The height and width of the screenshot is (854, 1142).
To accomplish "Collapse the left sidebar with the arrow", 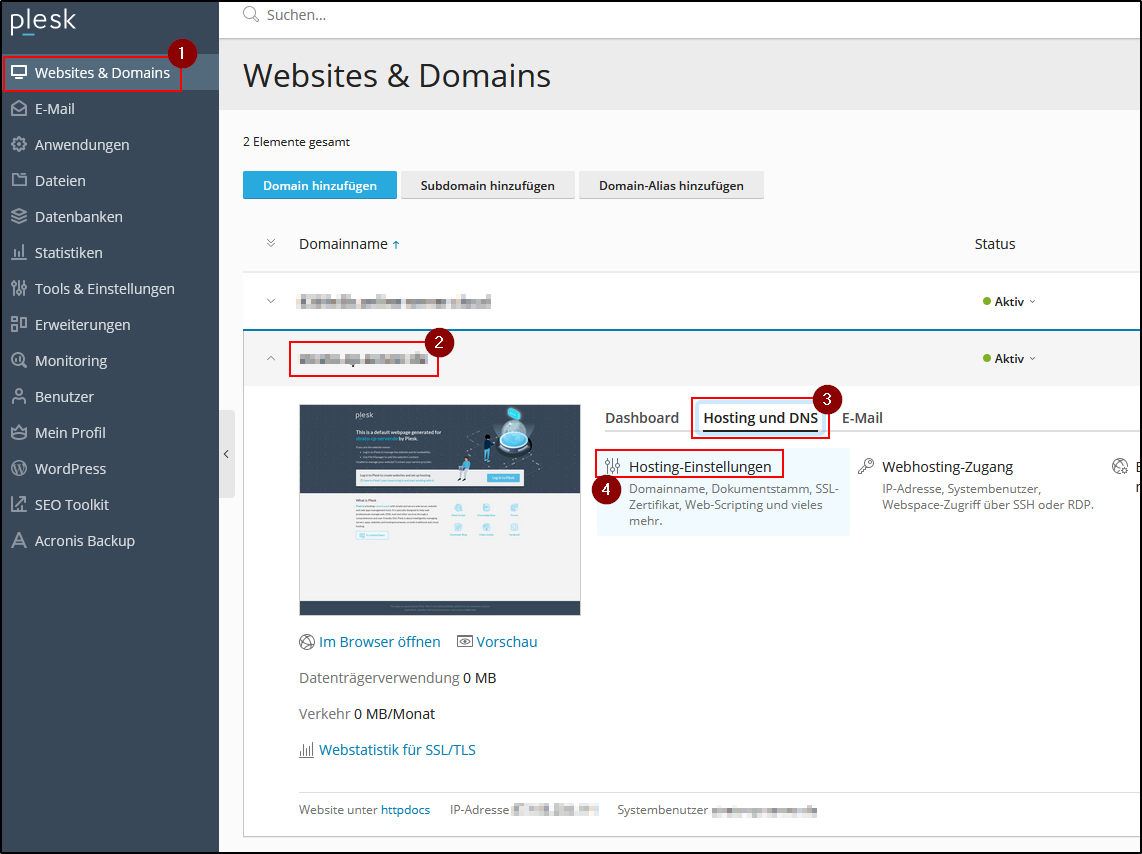I will pyautogui.click(x=226, y=452).
